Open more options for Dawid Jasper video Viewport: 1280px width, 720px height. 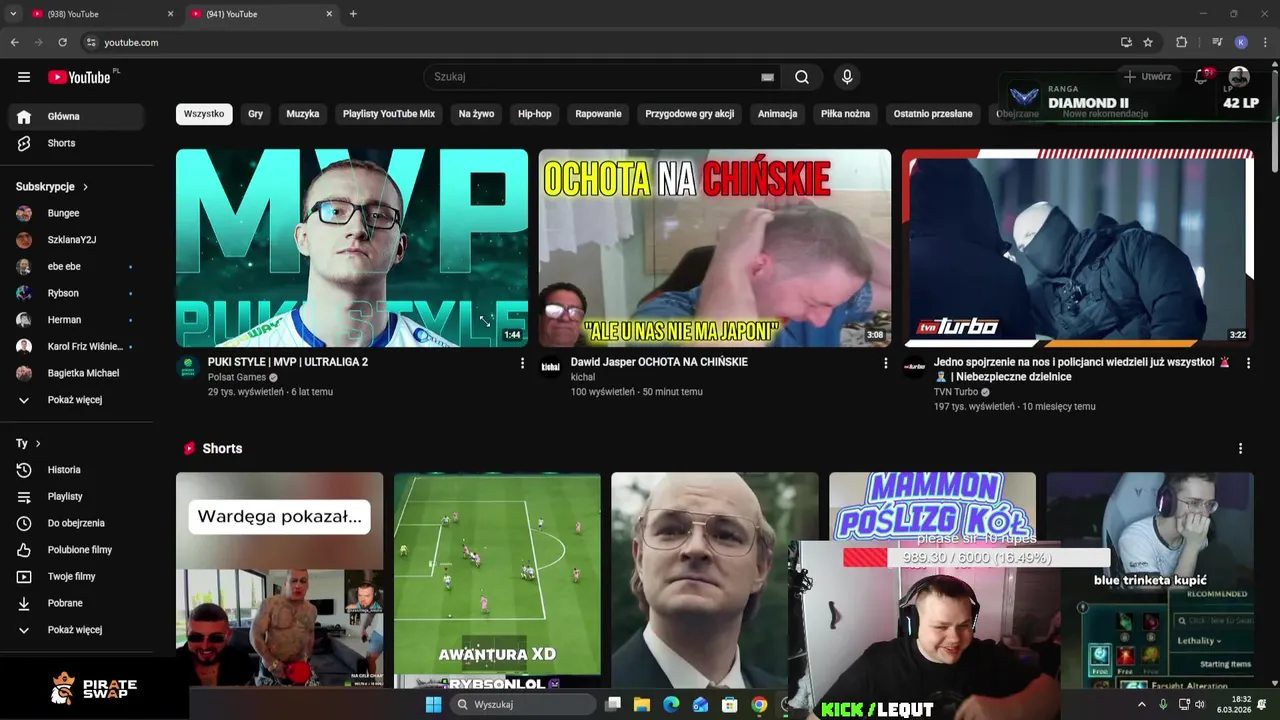pyautogui.click(x=885, y=363)
